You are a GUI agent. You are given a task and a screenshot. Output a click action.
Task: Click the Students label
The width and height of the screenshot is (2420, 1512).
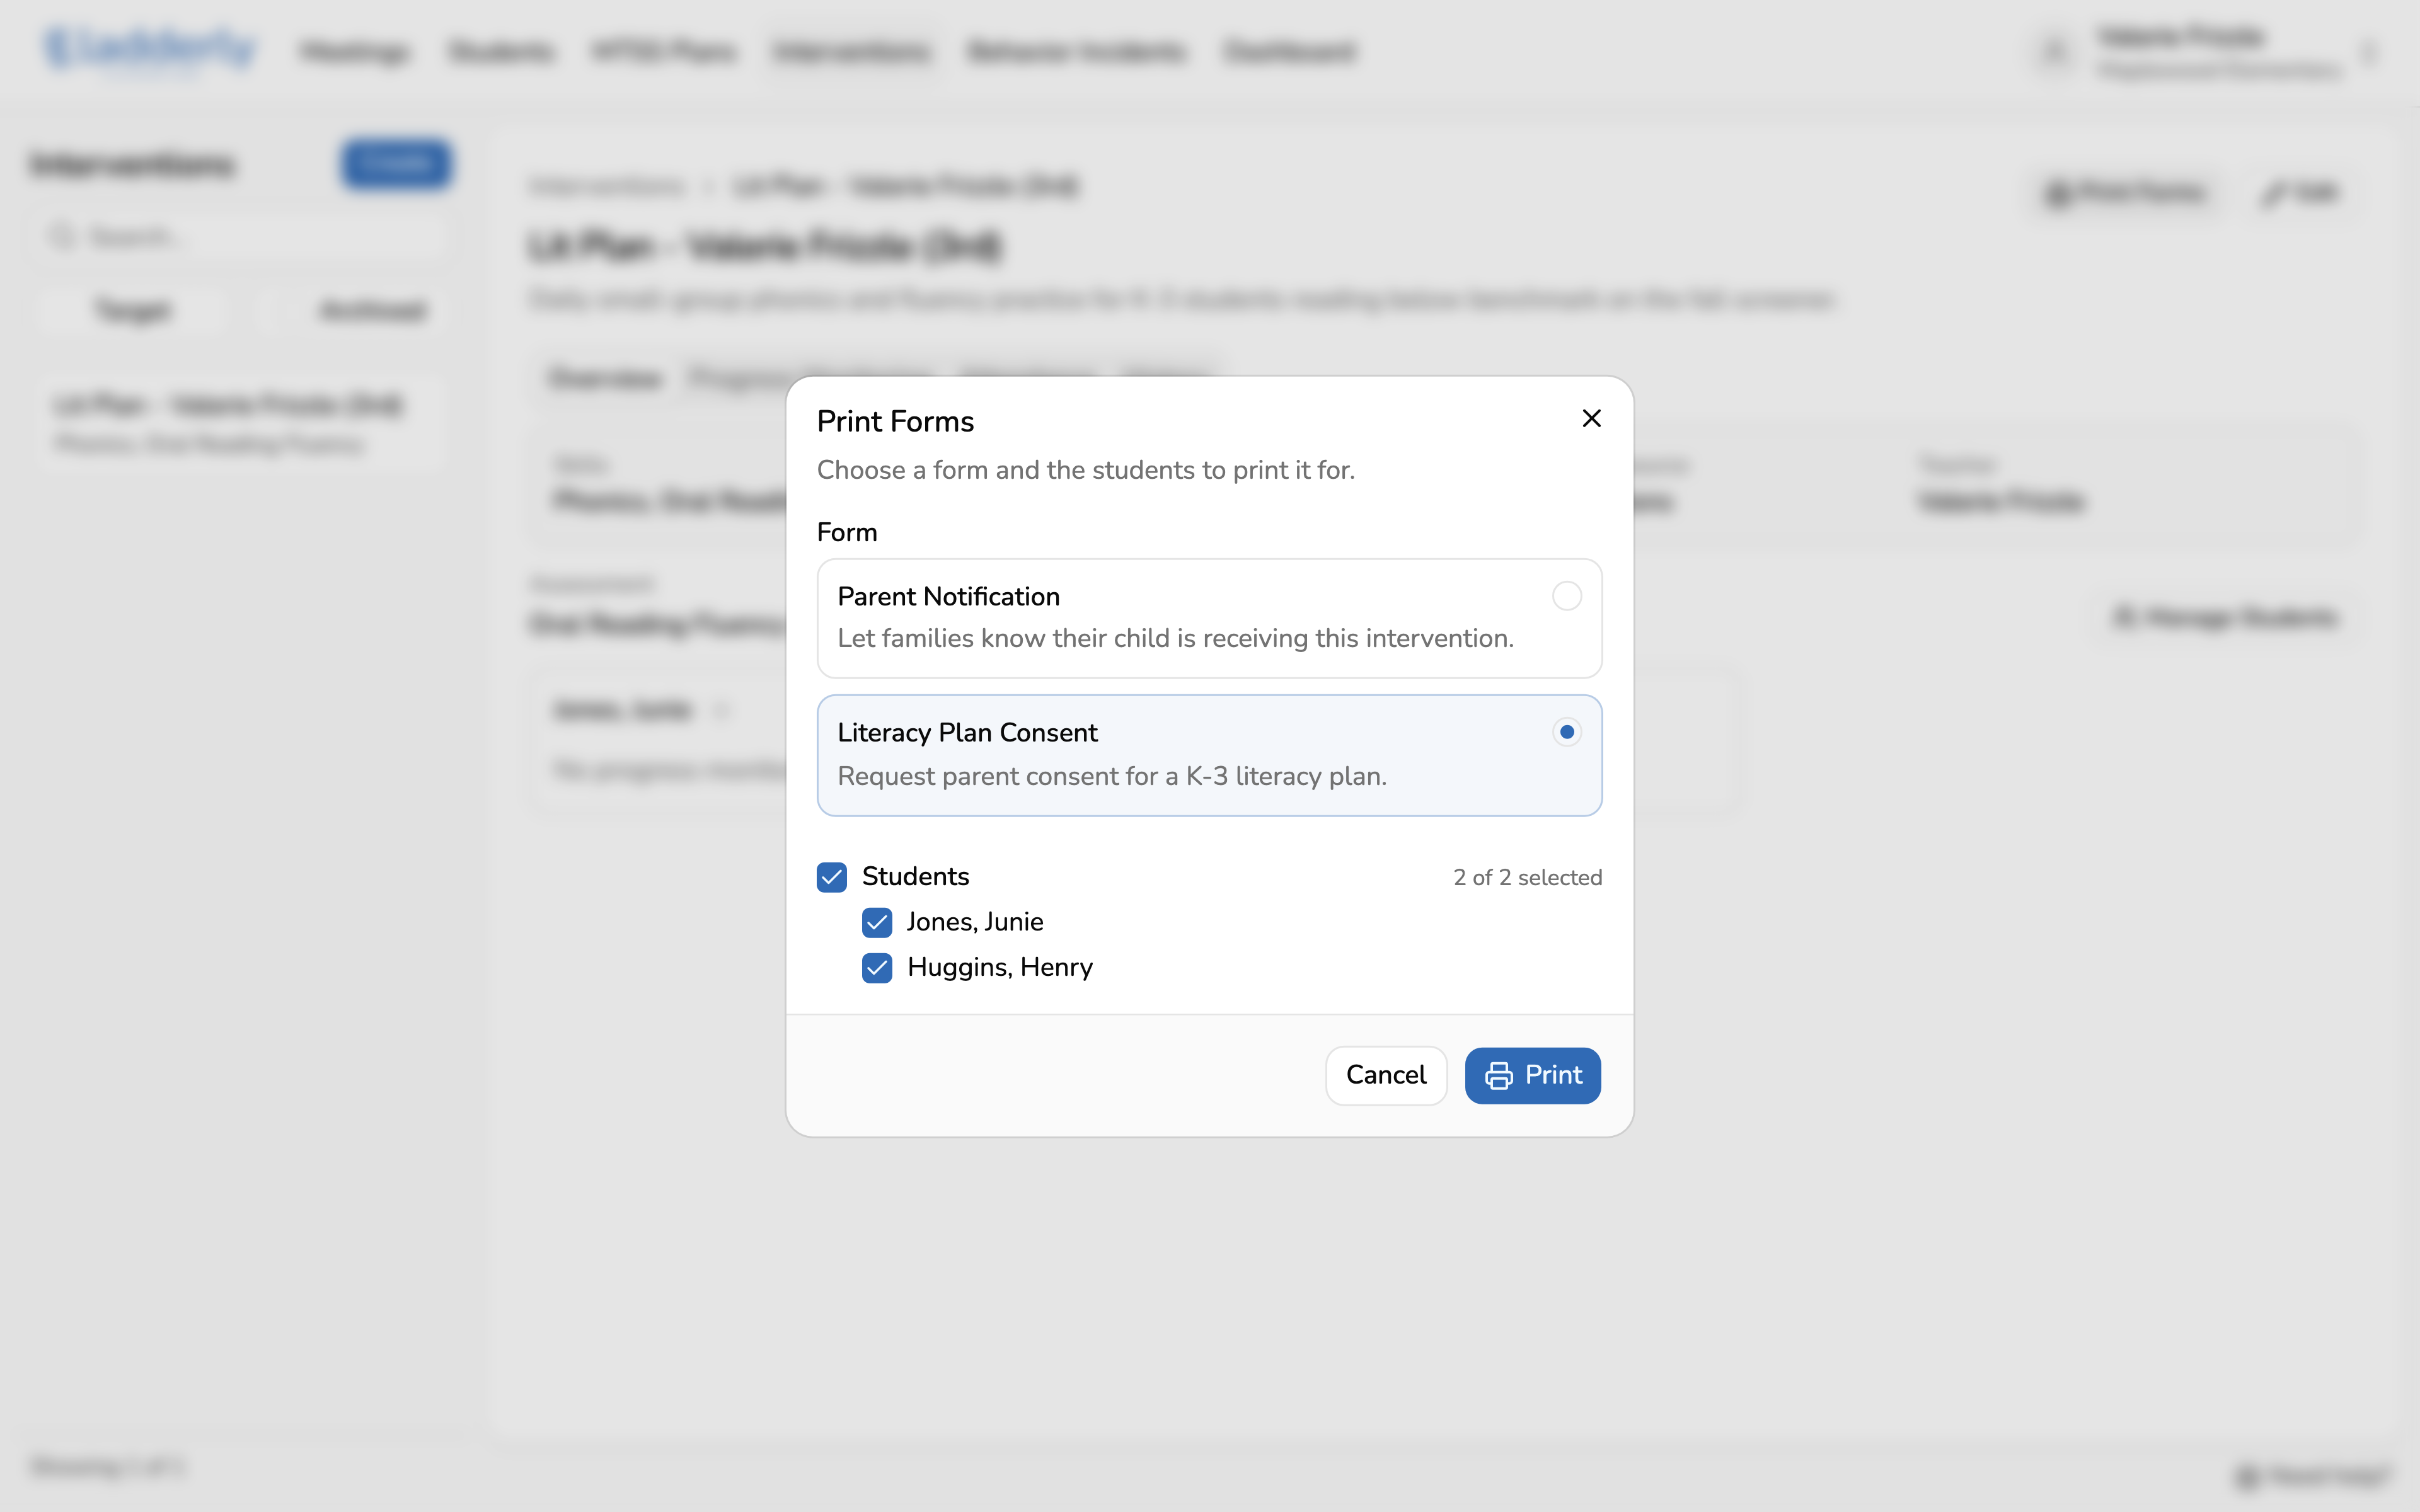pos(915,877)
